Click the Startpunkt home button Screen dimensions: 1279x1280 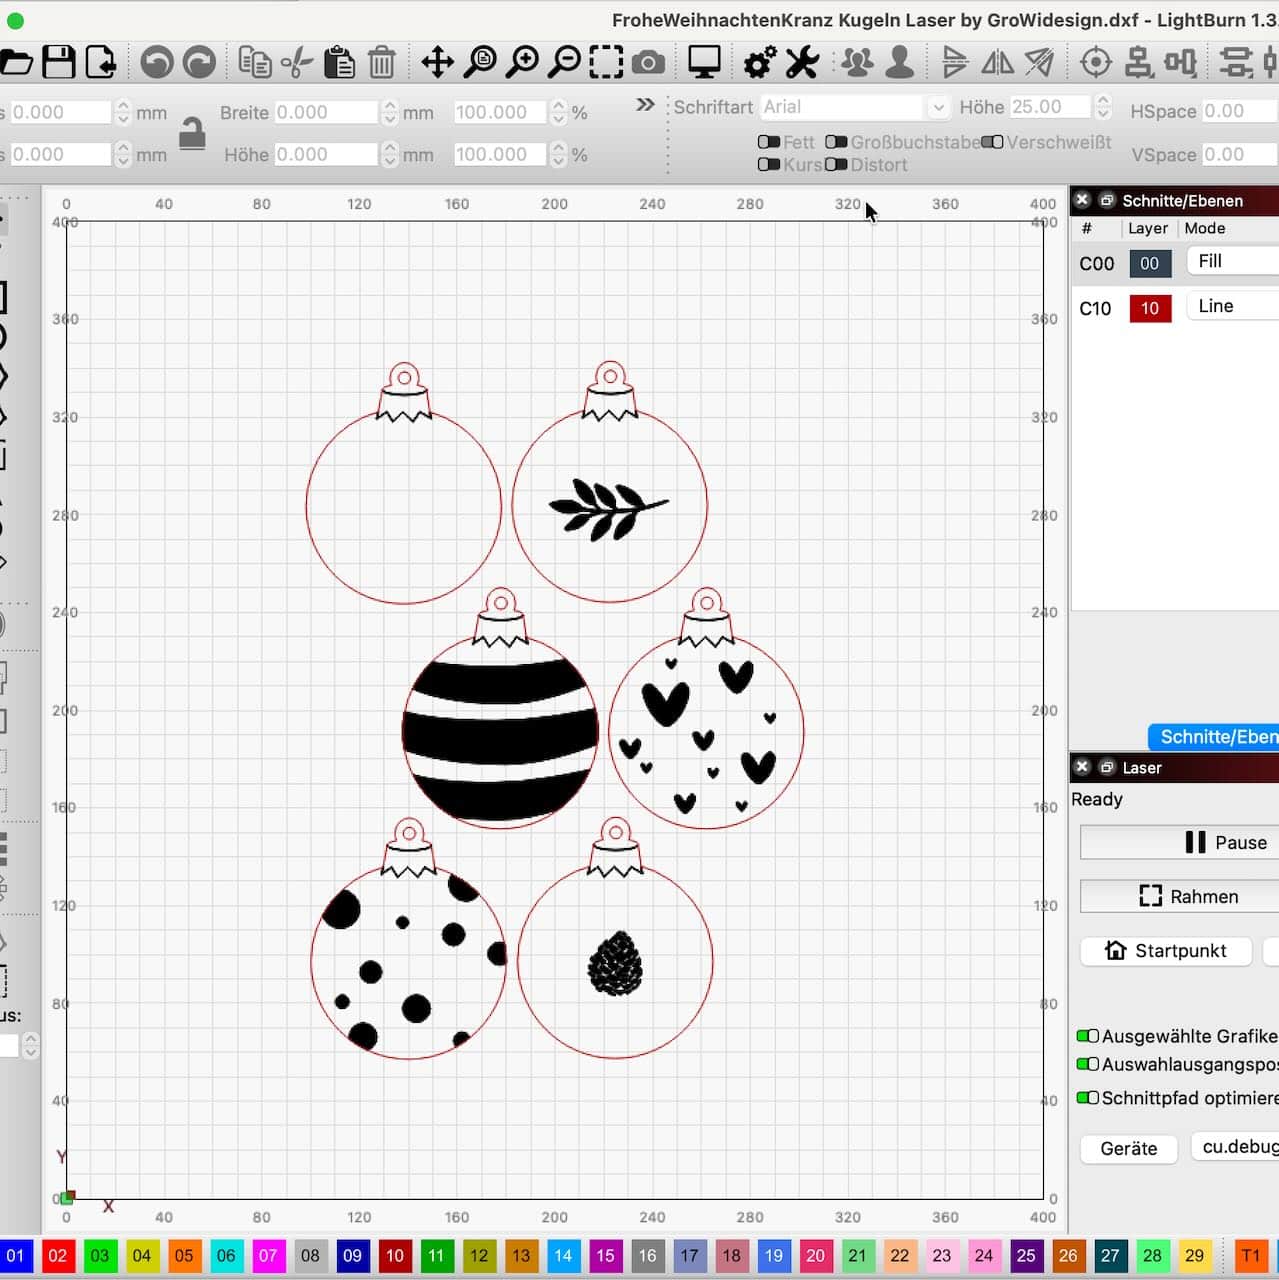(x=1165, y=951)
